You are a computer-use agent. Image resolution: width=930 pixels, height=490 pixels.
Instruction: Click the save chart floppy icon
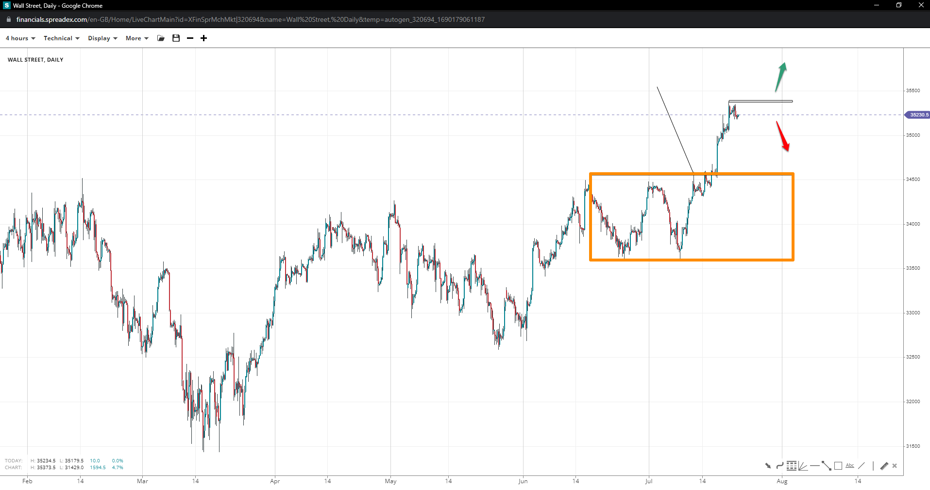[176, 38]
